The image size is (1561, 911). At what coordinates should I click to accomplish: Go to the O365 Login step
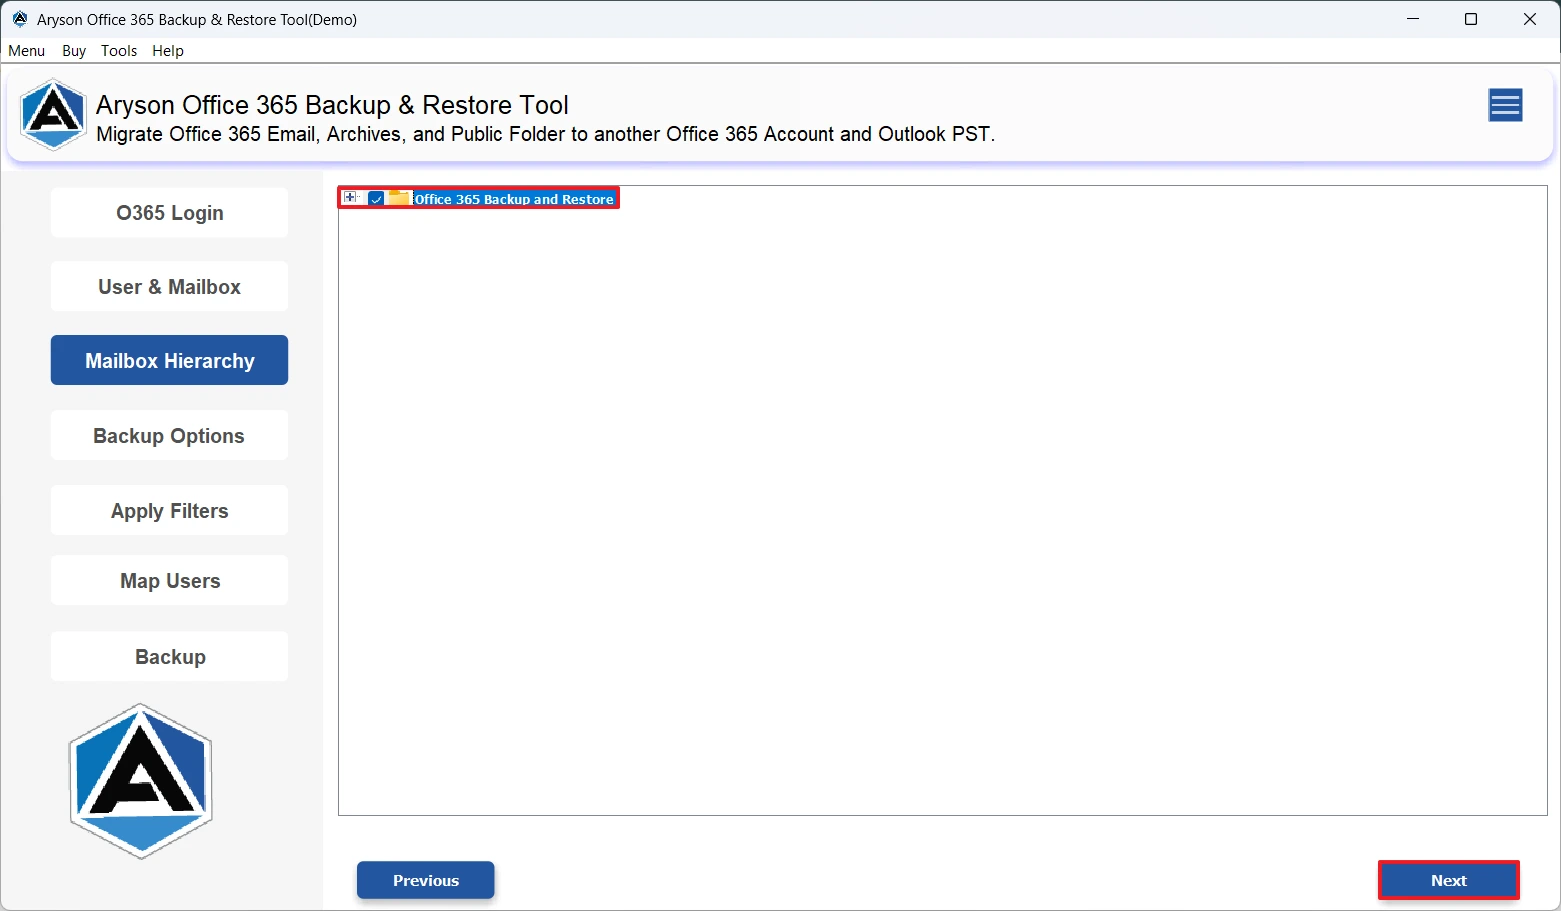pyautogui.click(x=169, y=213)
